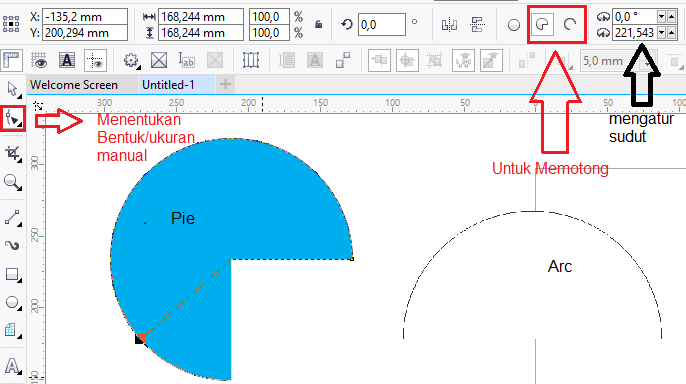
Task: Click the horizontal scale 100,0 field
Action: tap(270, 17)
